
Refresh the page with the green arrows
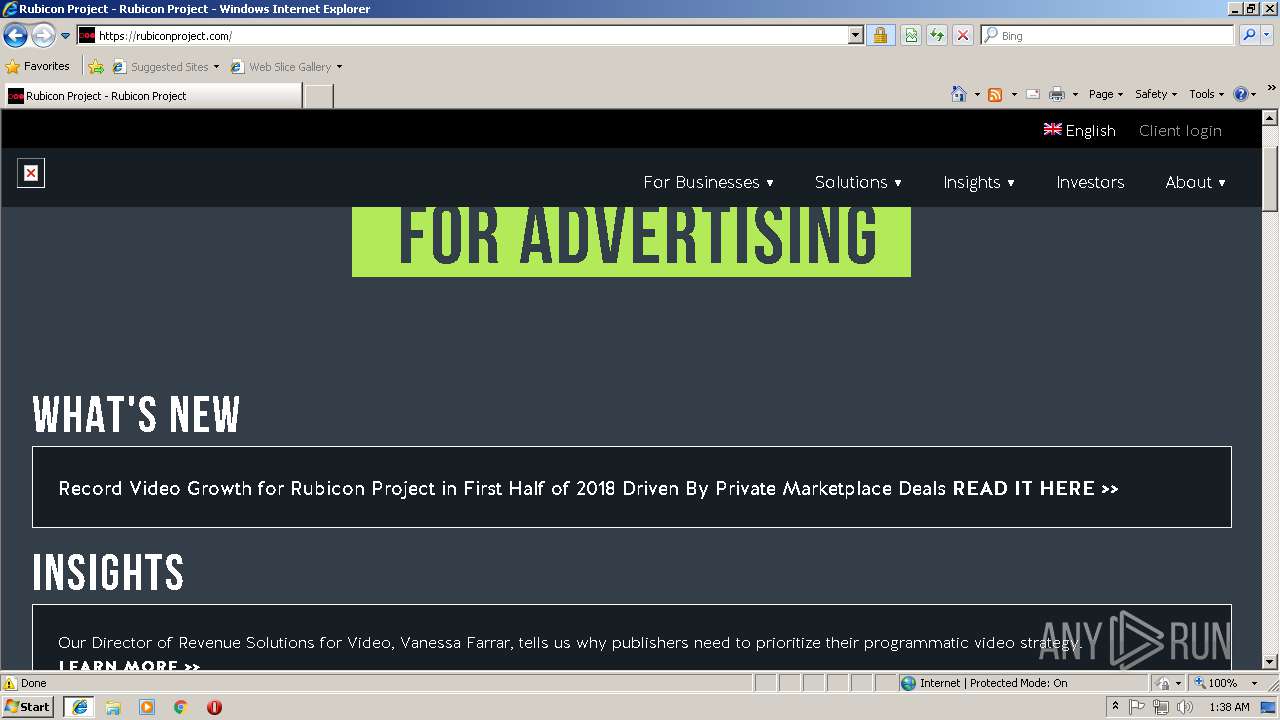click(x=937, y=35)
